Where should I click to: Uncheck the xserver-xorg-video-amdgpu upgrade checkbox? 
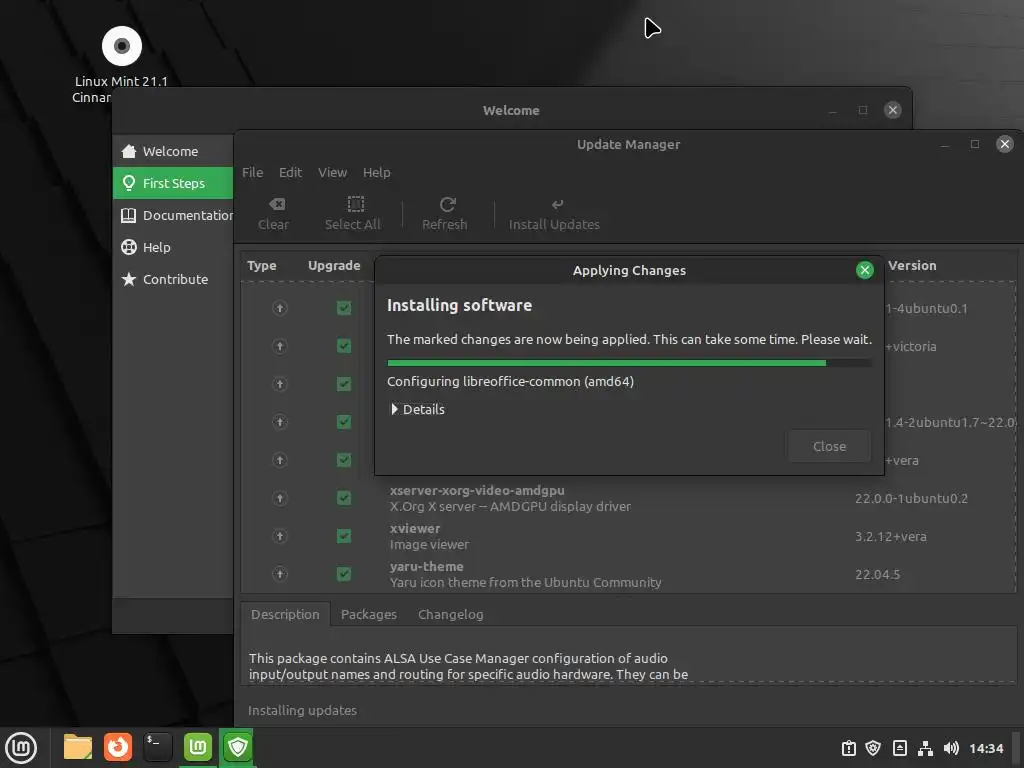[x=344, y=498]
